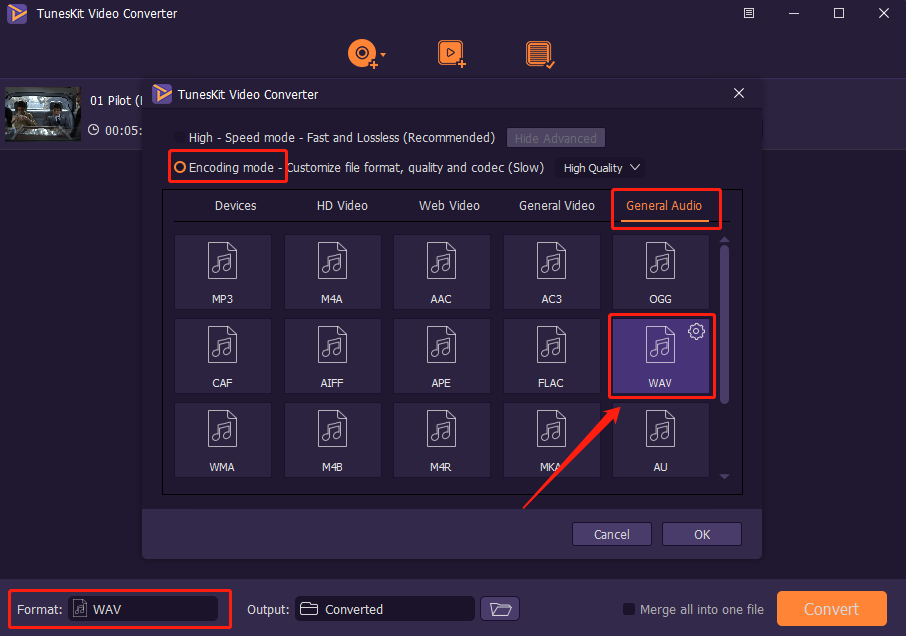Viewport: 906px width, 636px height.
Task: Select the MKA audio format
Action: 551,440
